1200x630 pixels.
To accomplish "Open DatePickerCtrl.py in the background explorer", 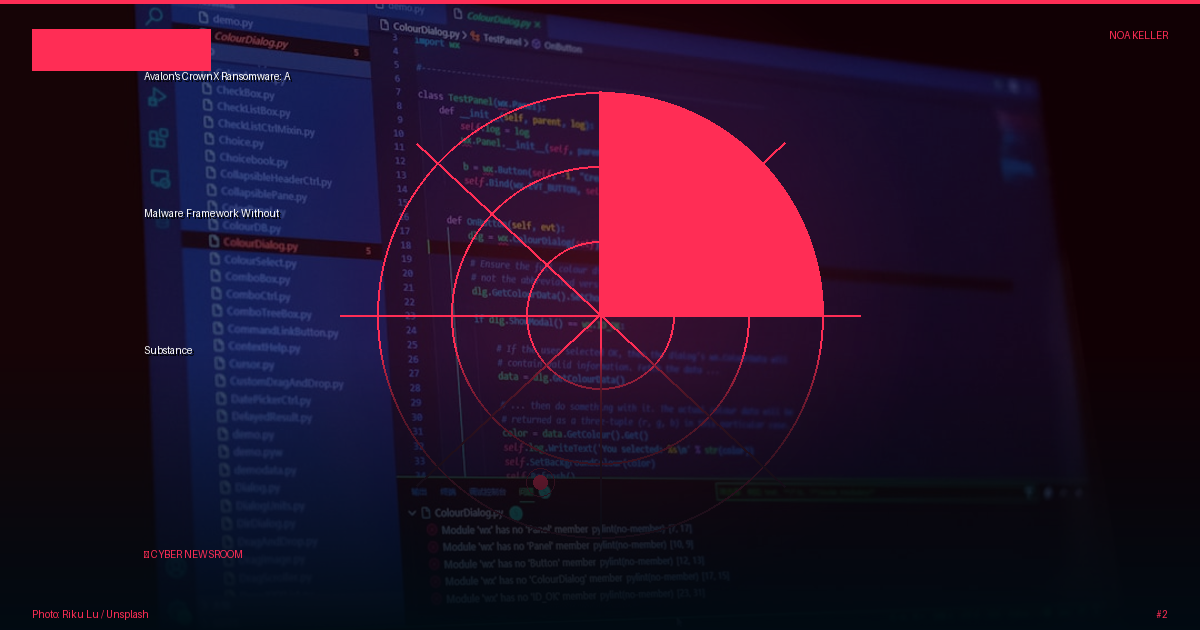I will pyautogui.click(x=264, y=399).
